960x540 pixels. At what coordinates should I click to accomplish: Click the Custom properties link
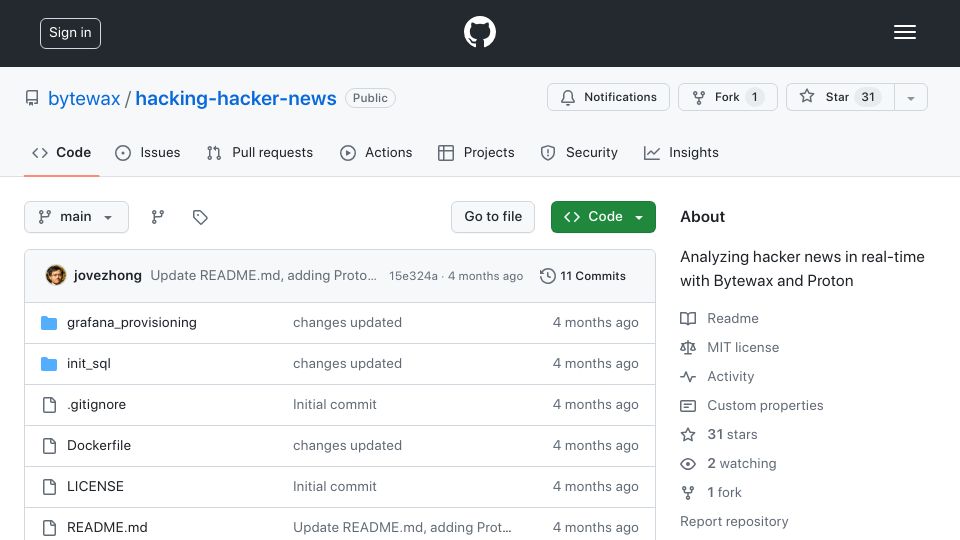coord(765,405)
